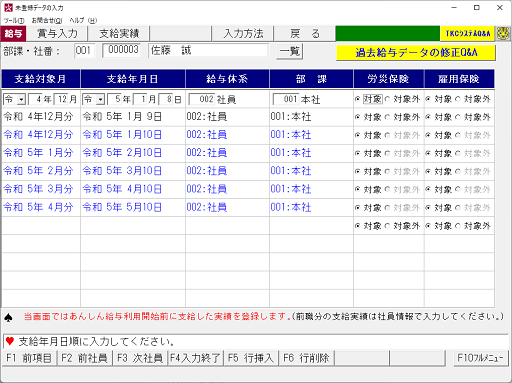Click the spade symbol next to red notice
The height and width of the screenshot is (383, 512).
(9, 317)
